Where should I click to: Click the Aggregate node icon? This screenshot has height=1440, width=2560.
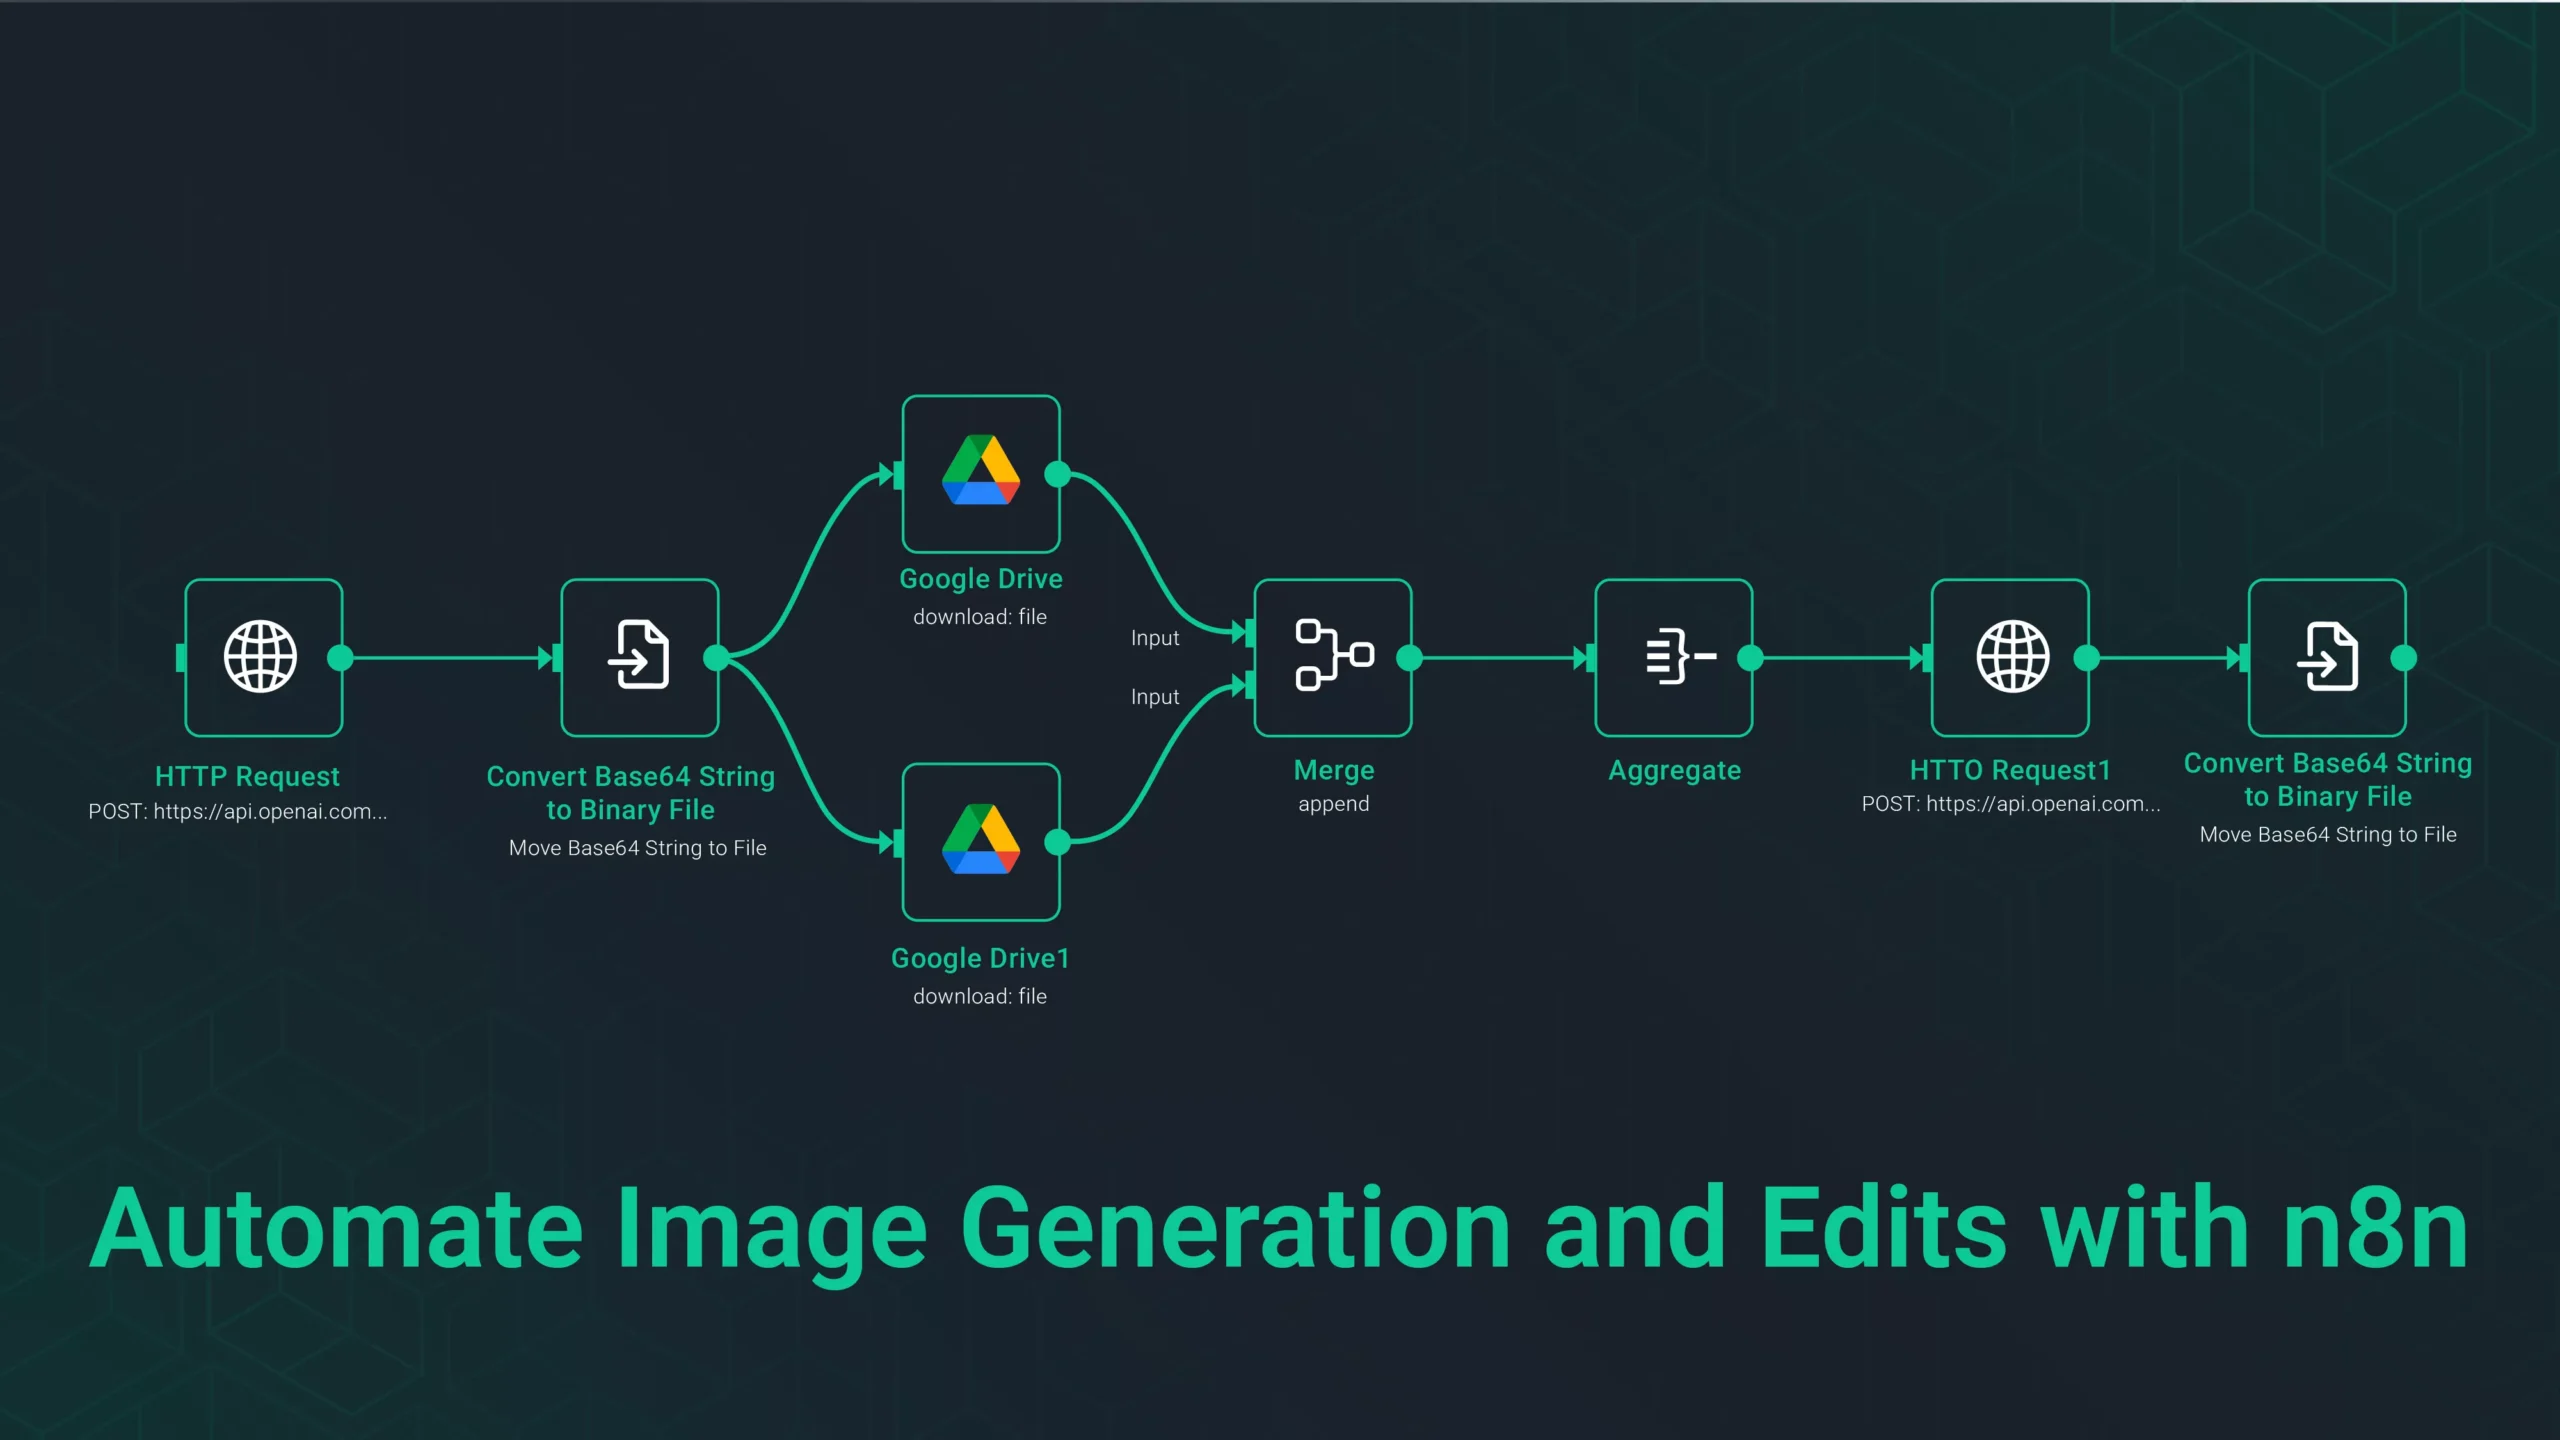click(1674, 657)
